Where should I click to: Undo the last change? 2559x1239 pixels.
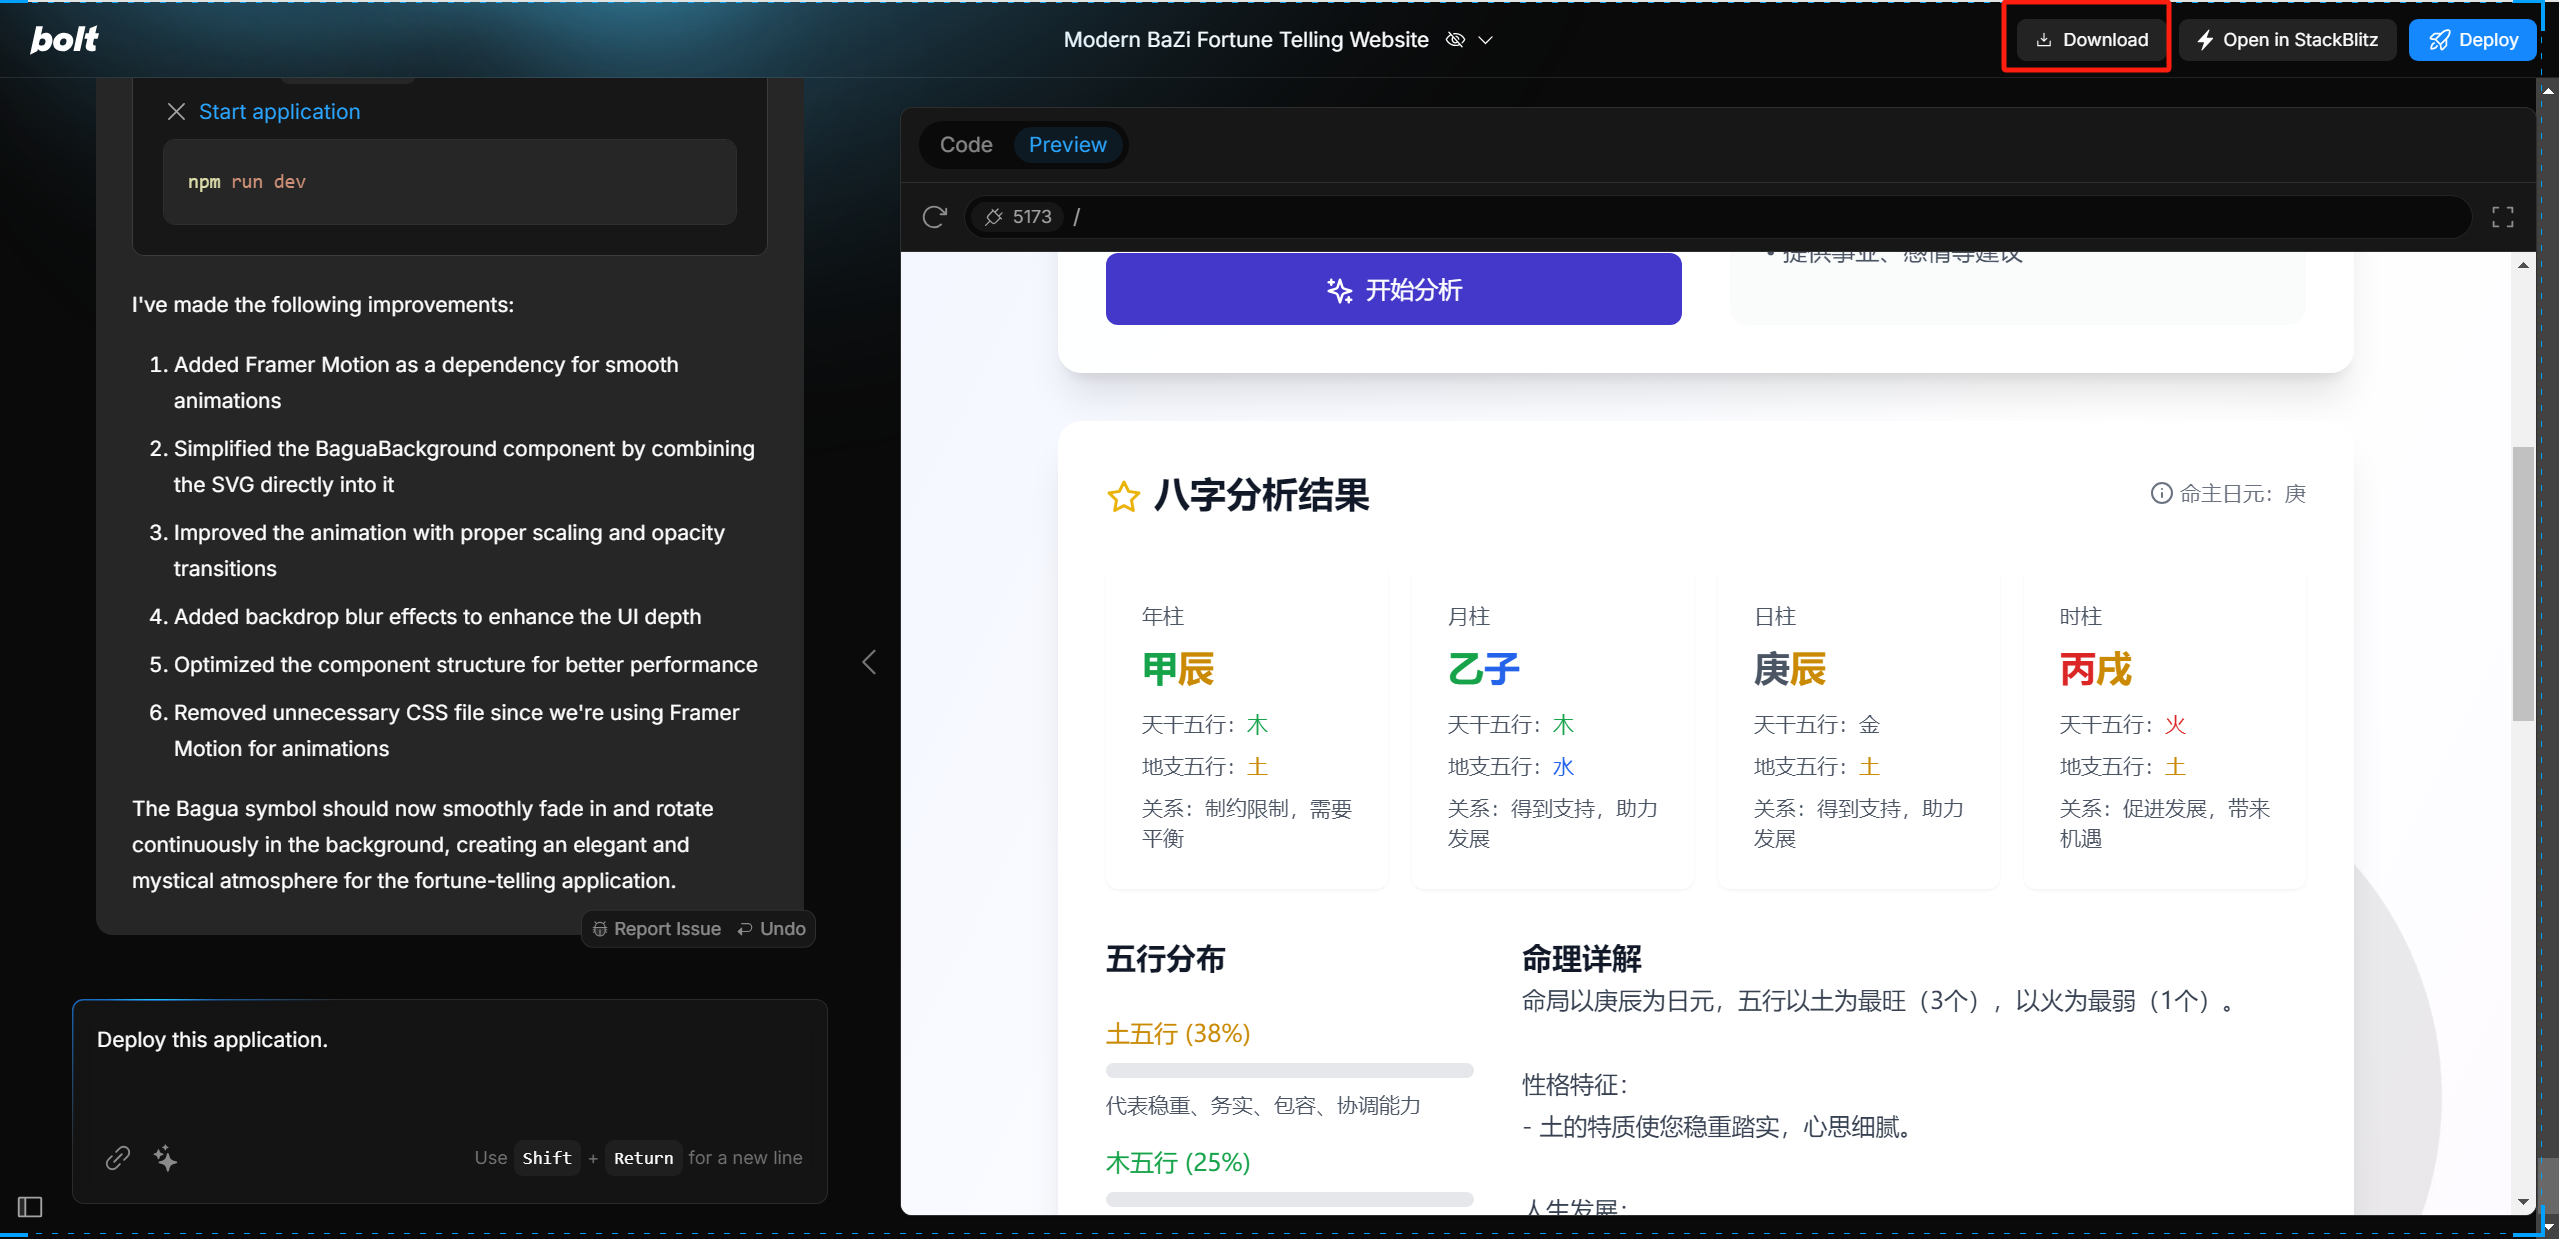click(x=770, y=928)
